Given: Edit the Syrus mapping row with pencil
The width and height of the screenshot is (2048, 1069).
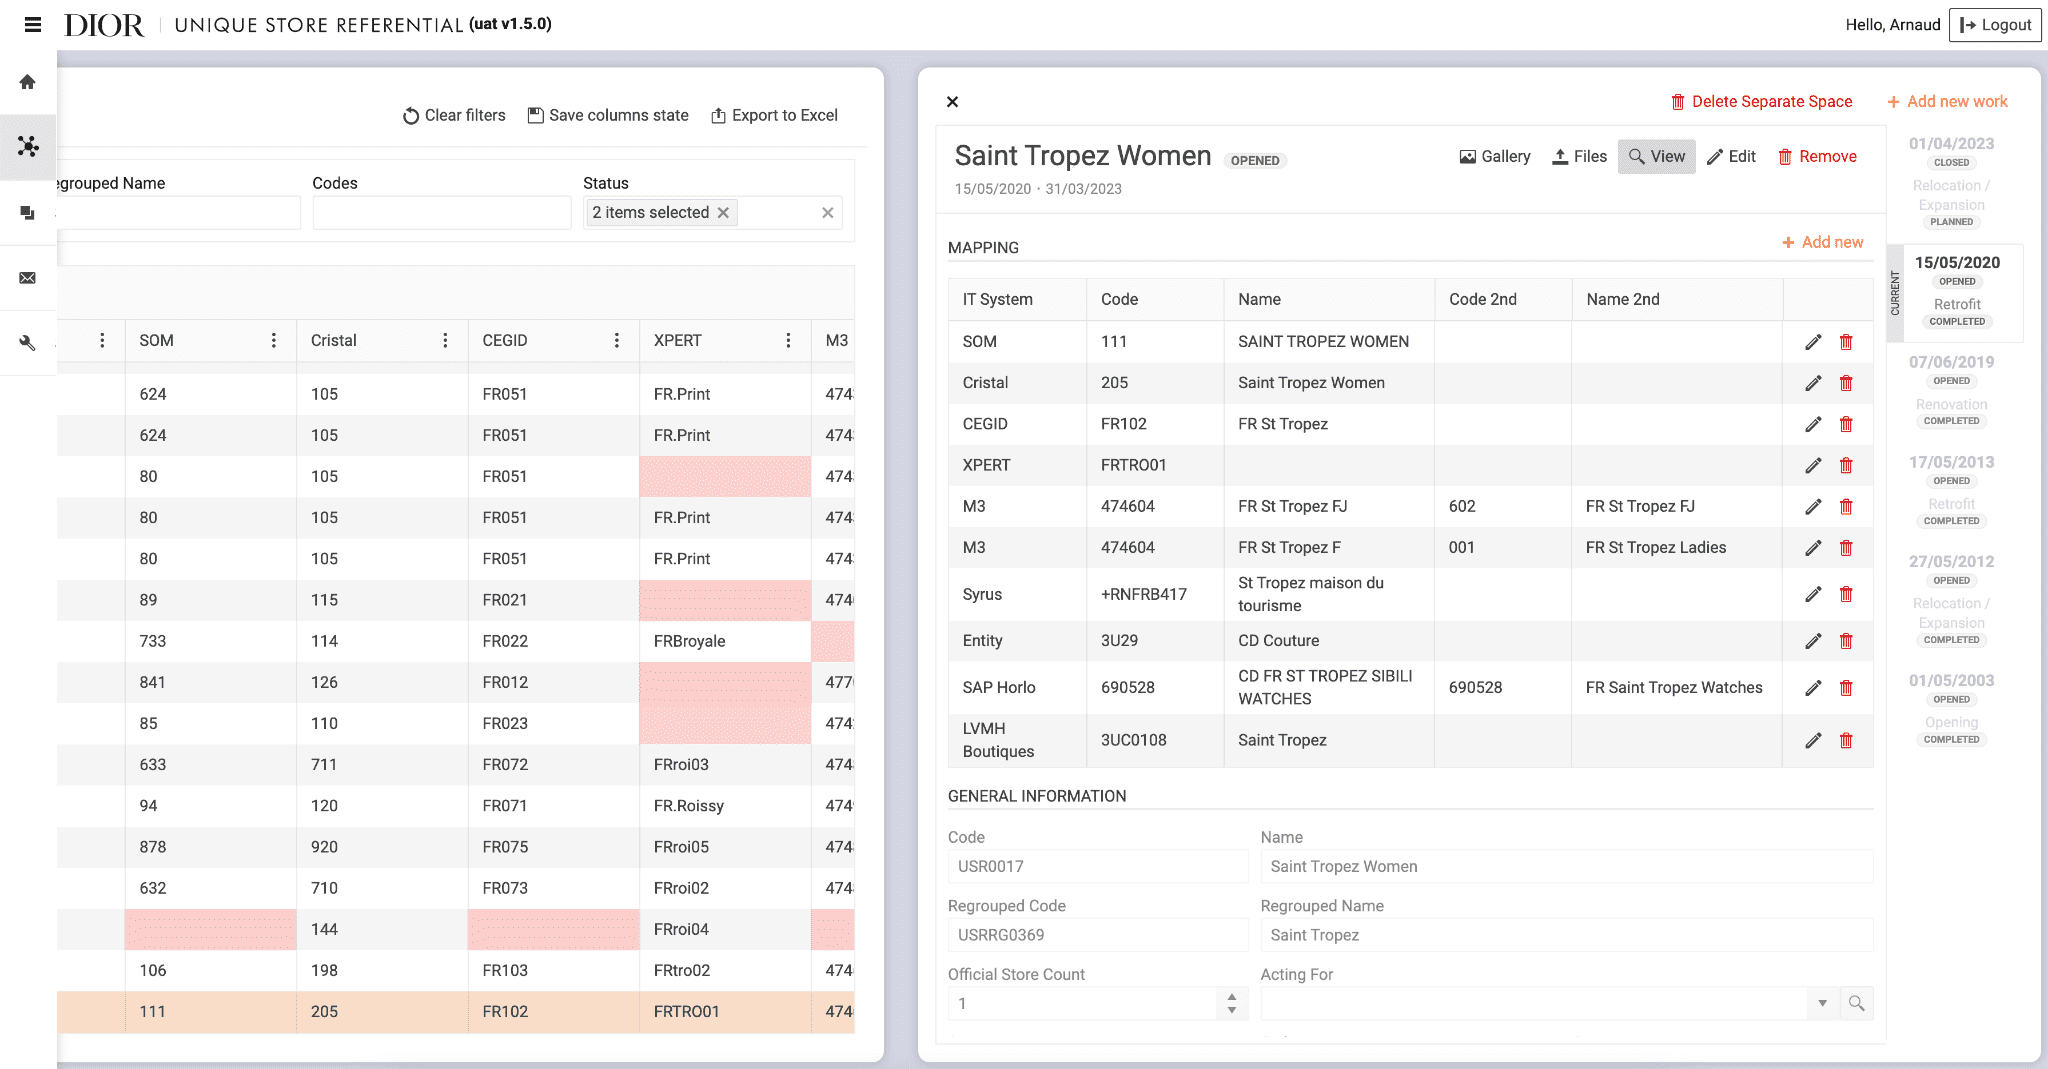Looking at the screenshot, I should (1813, 594).
